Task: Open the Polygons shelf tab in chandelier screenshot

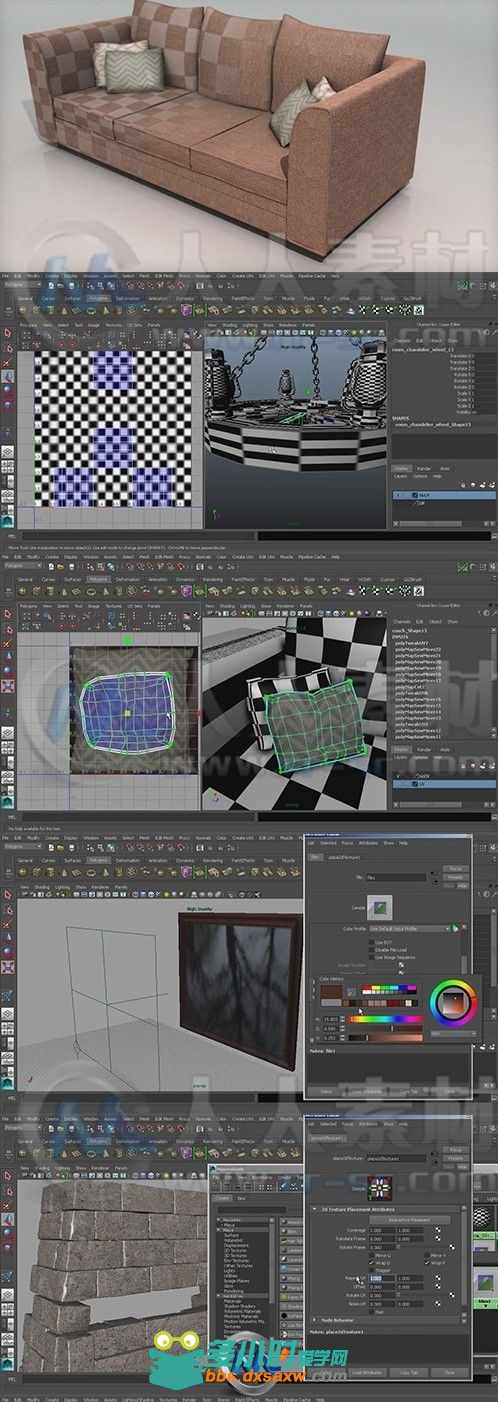Action: click(99, 297)
